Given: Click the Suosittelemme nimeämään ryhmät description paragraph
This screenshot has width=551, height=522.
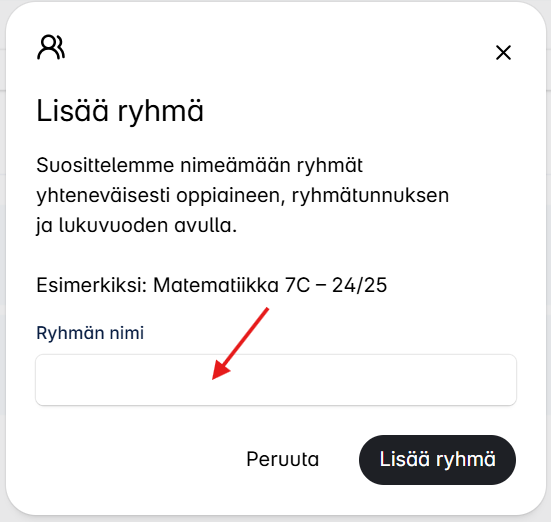Looking at the screenshot, I should 242,195.
